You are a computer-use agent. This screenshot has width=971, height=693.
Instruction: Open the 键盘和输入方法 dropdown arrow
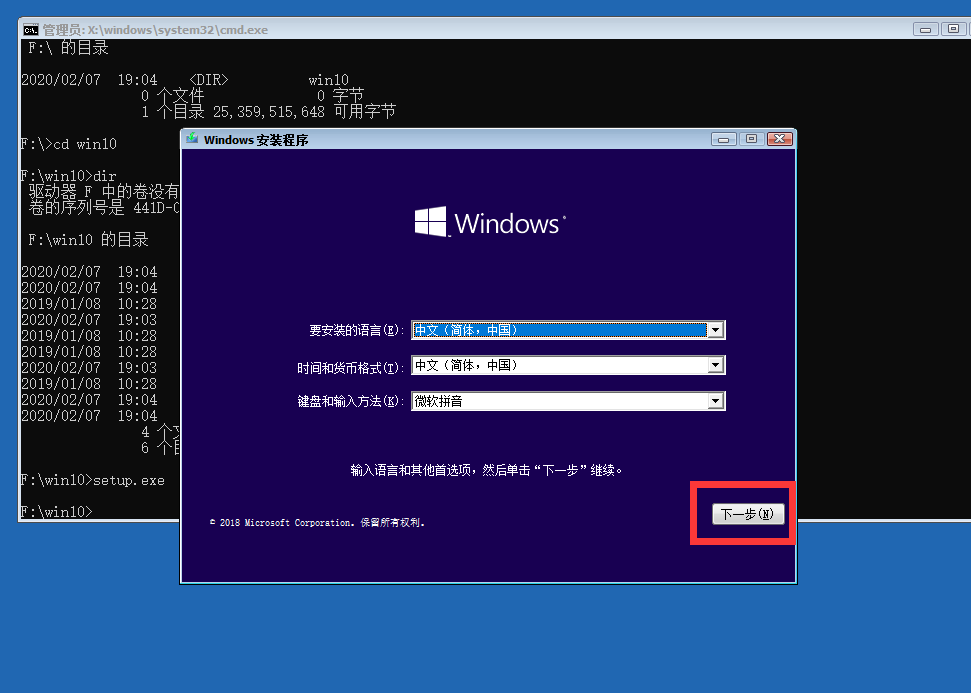[715, 402]
